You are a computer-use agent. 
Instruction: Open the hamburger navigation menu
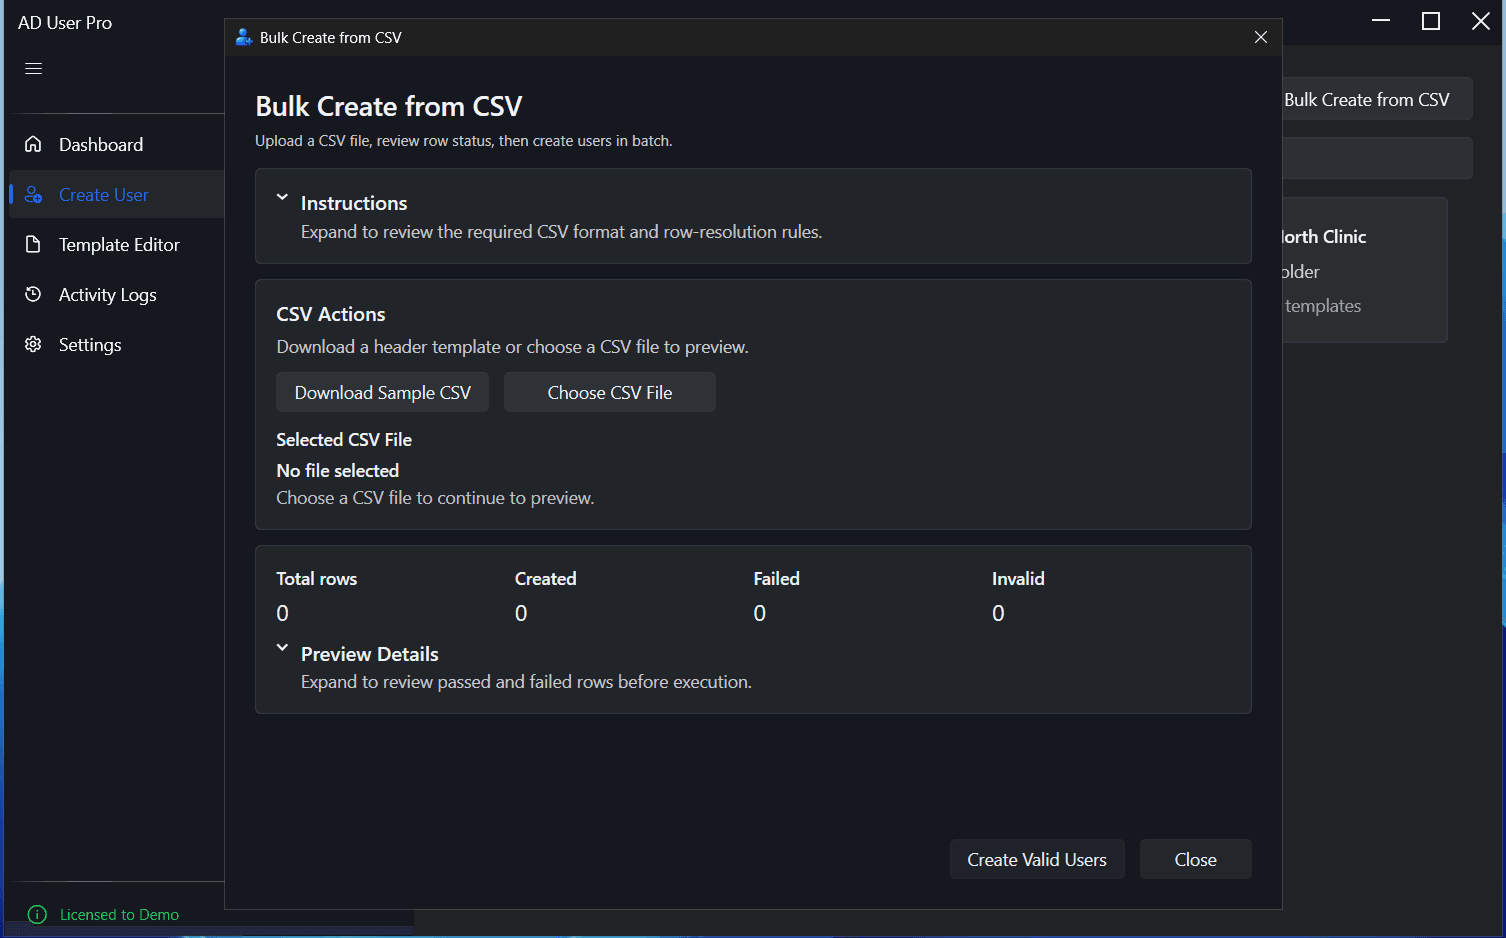[32, 68]
